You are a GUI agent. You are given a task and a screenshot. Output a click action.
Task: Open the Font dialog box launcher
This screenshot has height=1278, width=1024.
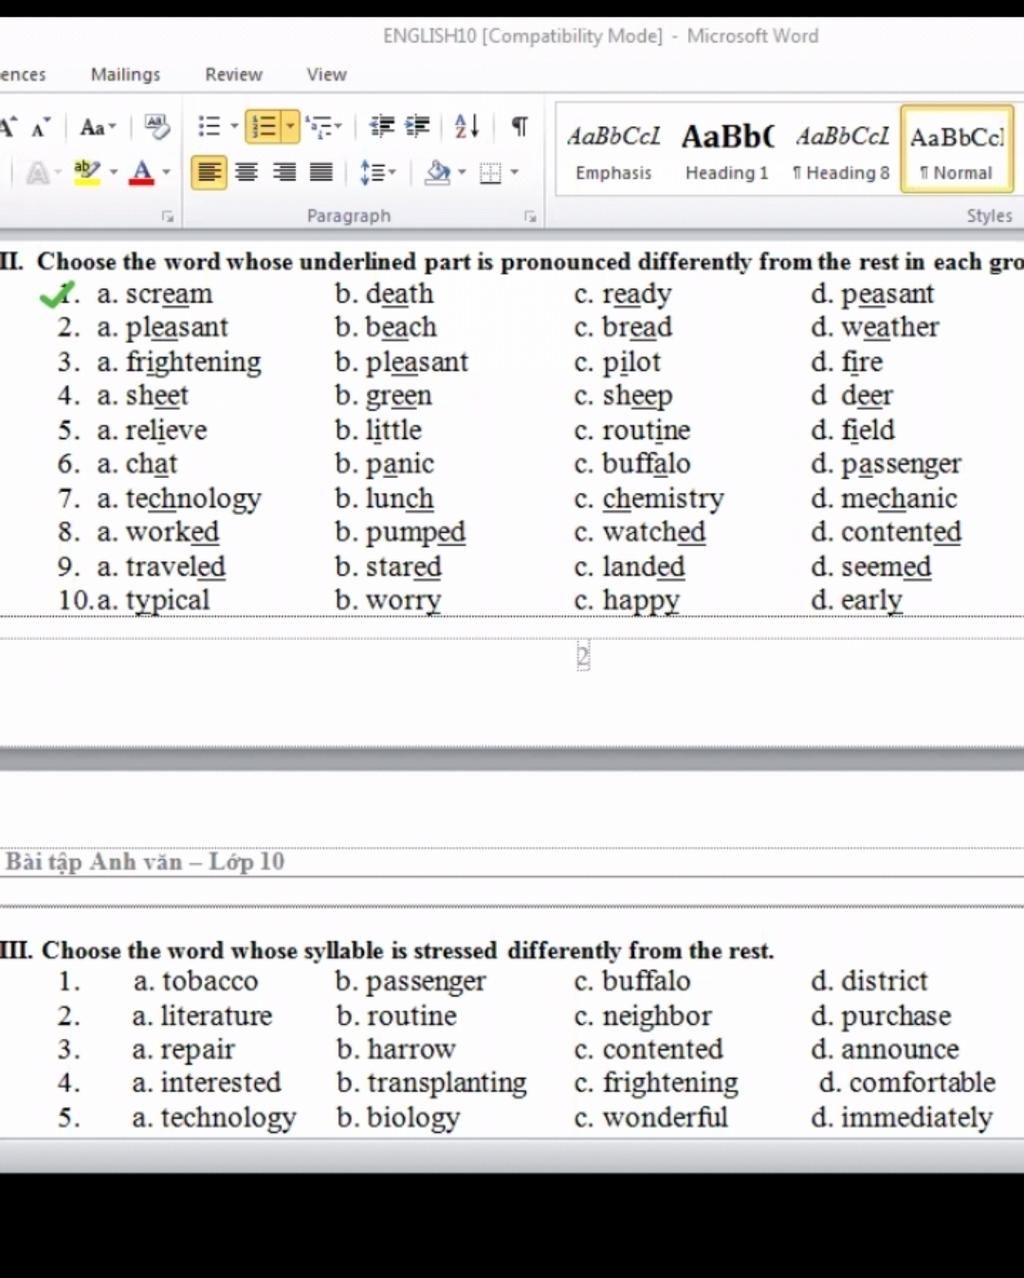click(x=167, y=216)
